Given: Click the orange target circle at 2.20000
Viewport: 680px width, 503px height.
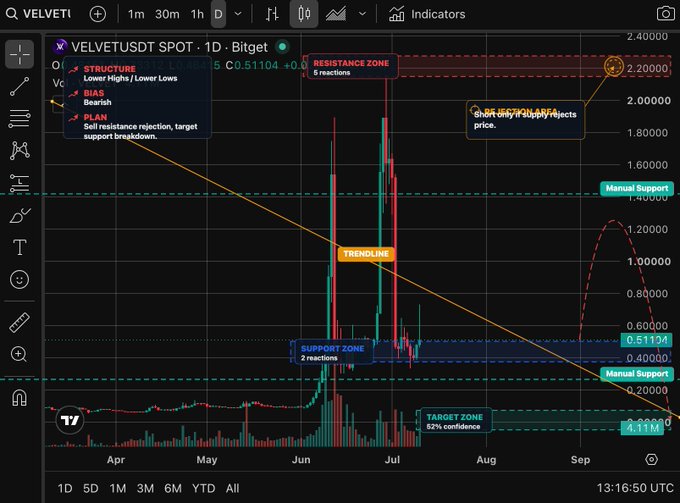Looking at the screenshot, I should 613,66.
